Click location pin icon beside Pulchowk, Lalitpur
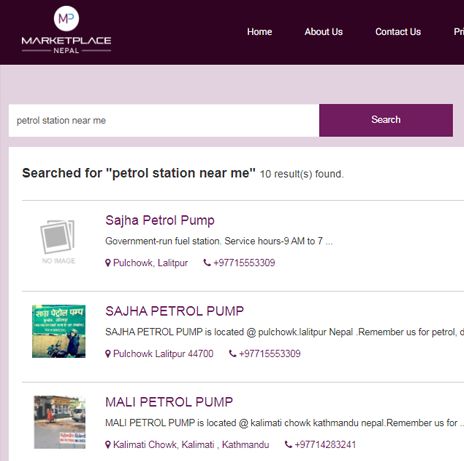Viewport: 464px width, 461px height. (x=108, y=263)
